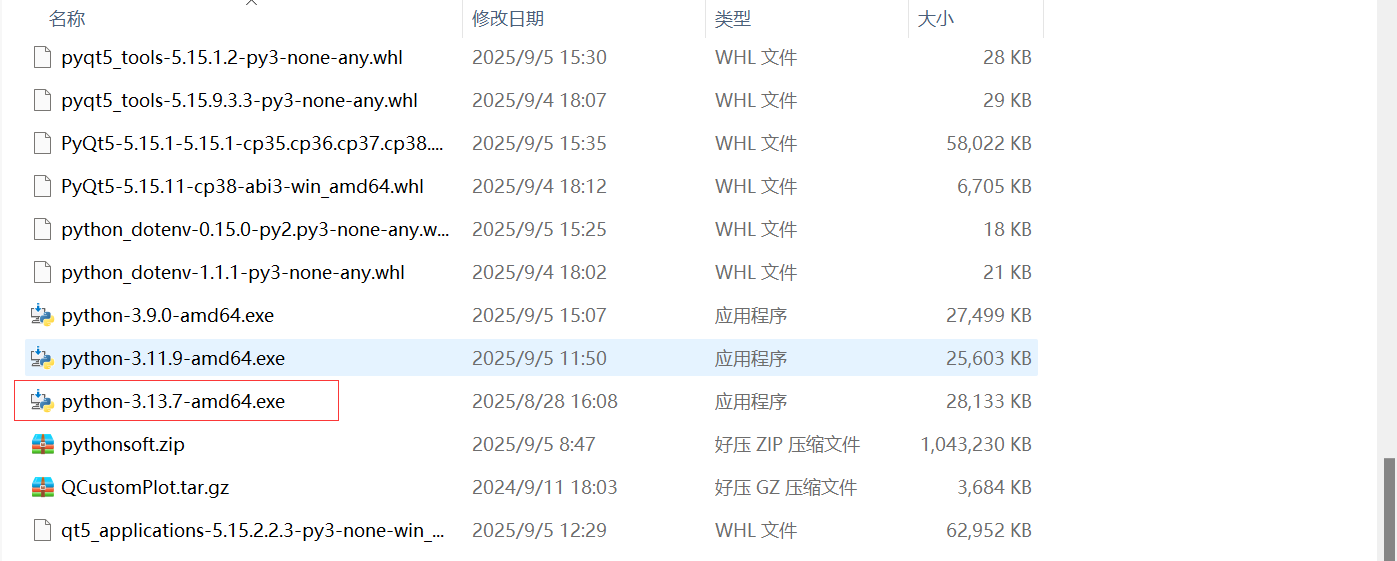The height and width of the screenshot is (561, 1397).
Task: Click the python_dotenv-0.15.0 file icon
Action: [x=41, y=229]
